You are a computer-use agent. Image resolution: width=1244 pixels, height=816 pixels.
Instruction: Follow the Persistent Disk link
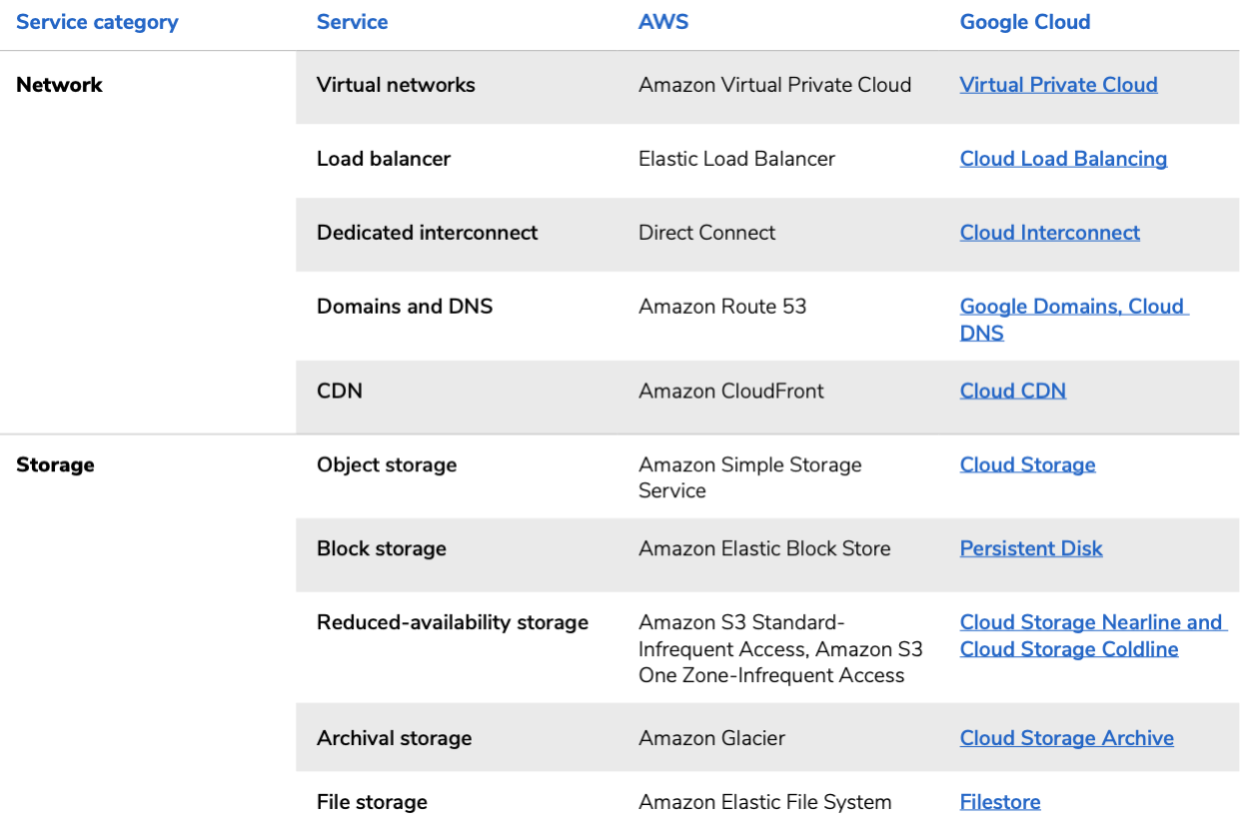pyautogui.click(x=1031, y=549)
